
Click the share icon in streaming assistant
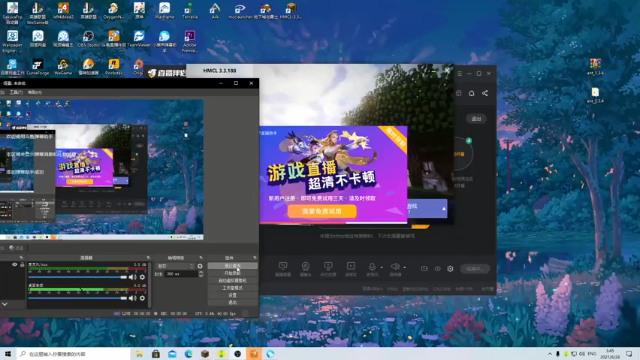pyautogui.click(x=485, y=93)
